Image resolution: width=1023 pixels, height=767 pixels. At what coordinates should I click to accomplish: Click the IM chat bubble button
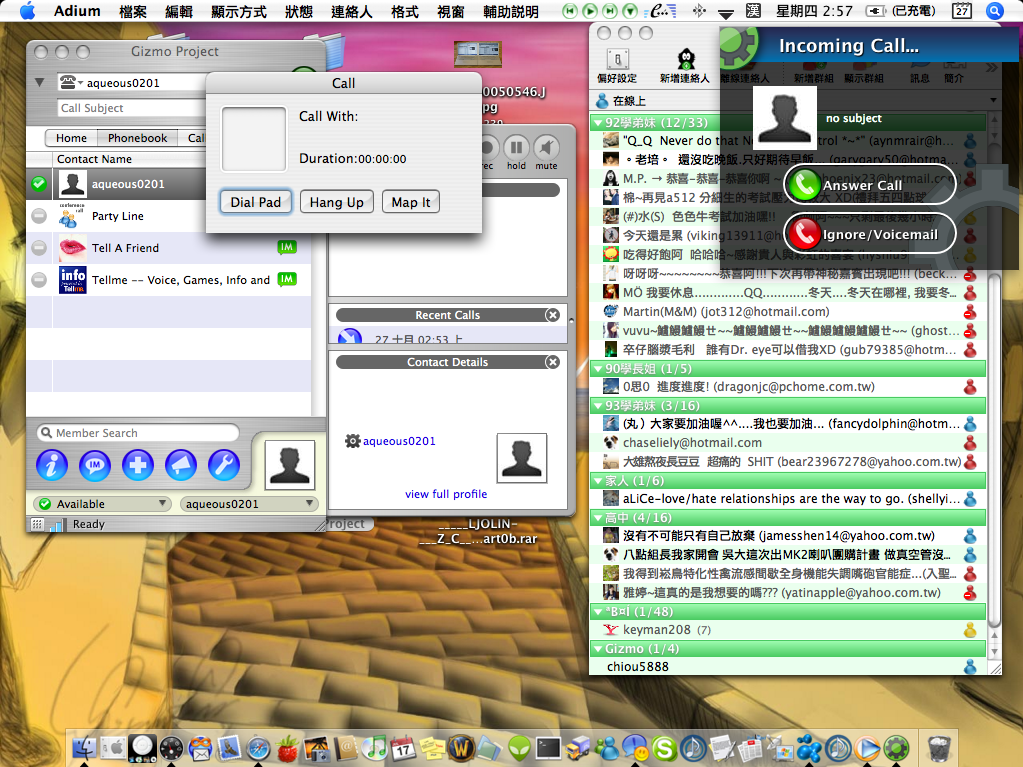[x=95, y=465]
